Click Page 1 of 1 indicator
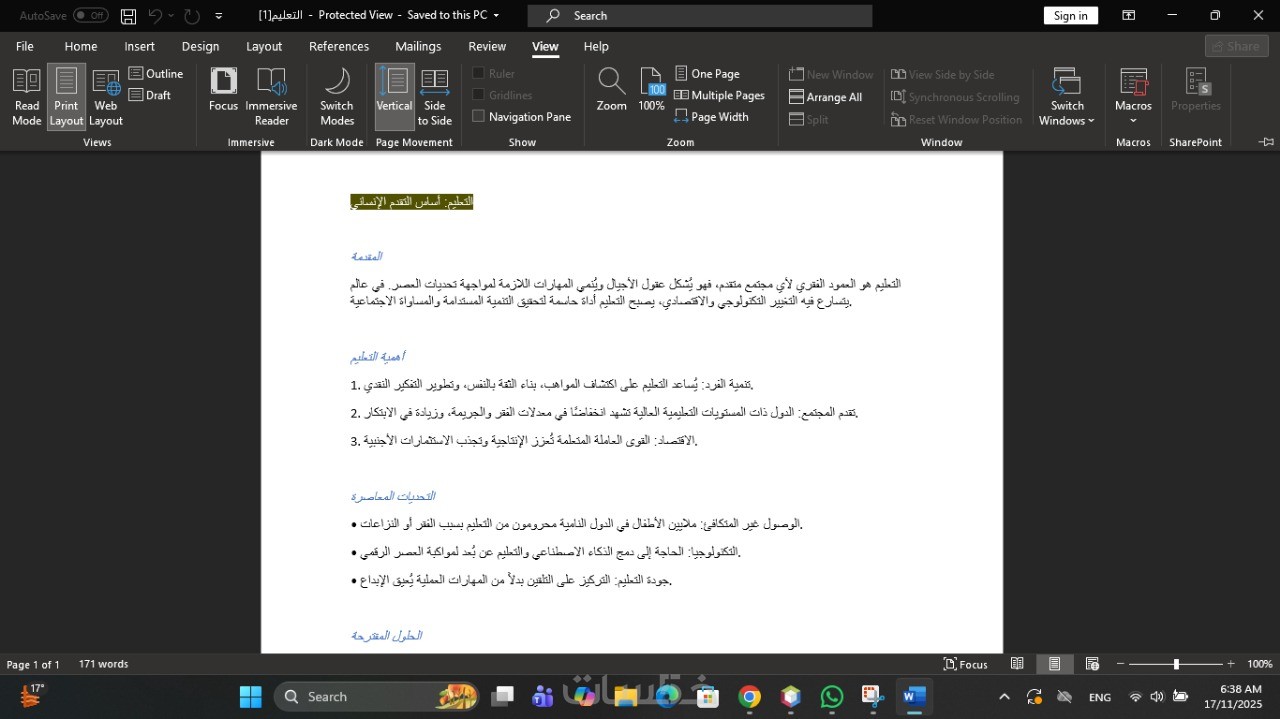The image size is (1280, 719). (33, 664)
